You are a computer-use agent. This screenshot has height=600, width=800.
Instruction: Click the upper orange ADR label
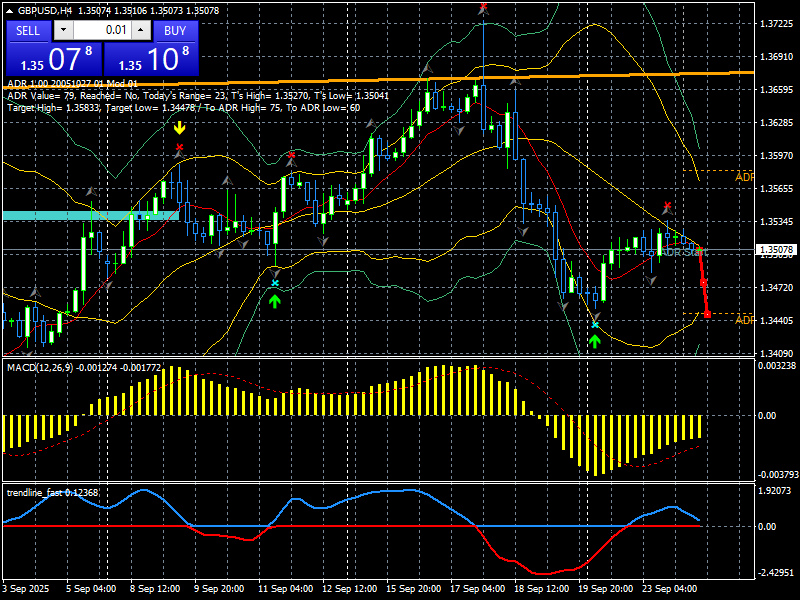744,177
